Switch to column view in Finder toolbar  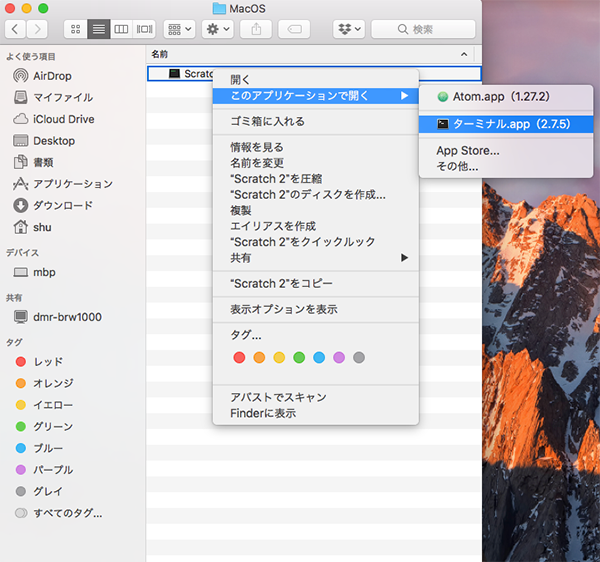point(121,29)
